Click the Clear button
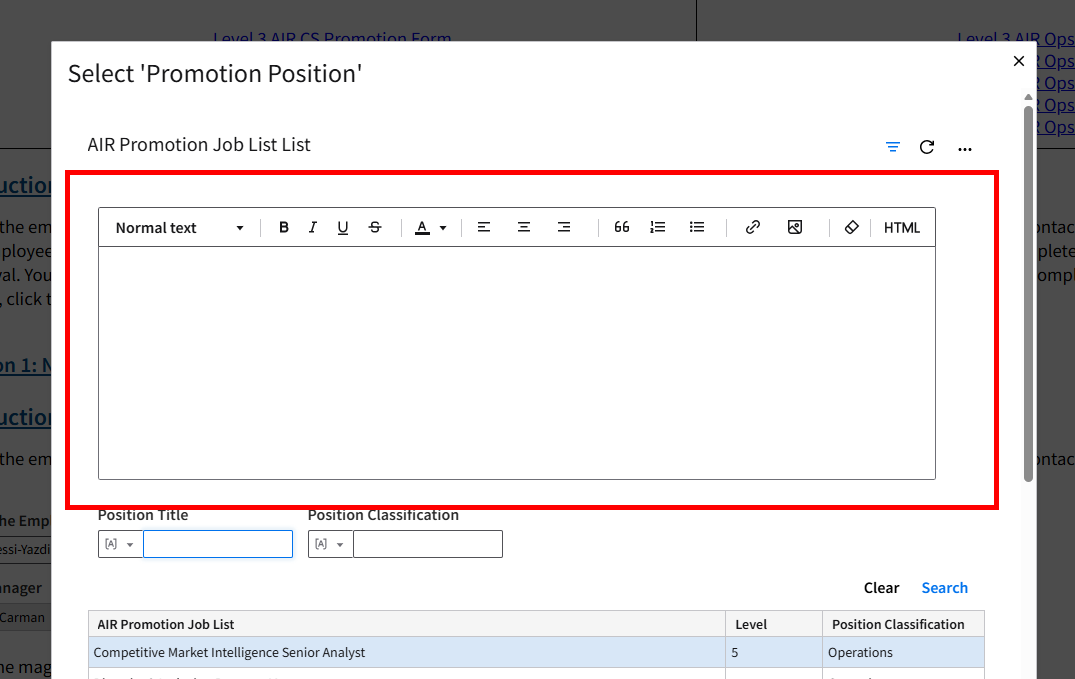The image size is (1075, 679). (x=881, y=588)
